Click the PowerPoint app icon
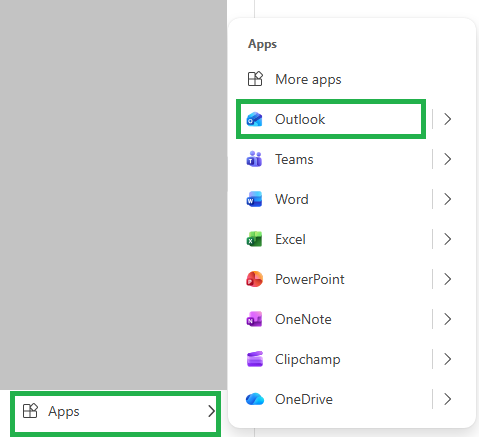The width and height of the screenshot is (479, 437). point(254,279)
